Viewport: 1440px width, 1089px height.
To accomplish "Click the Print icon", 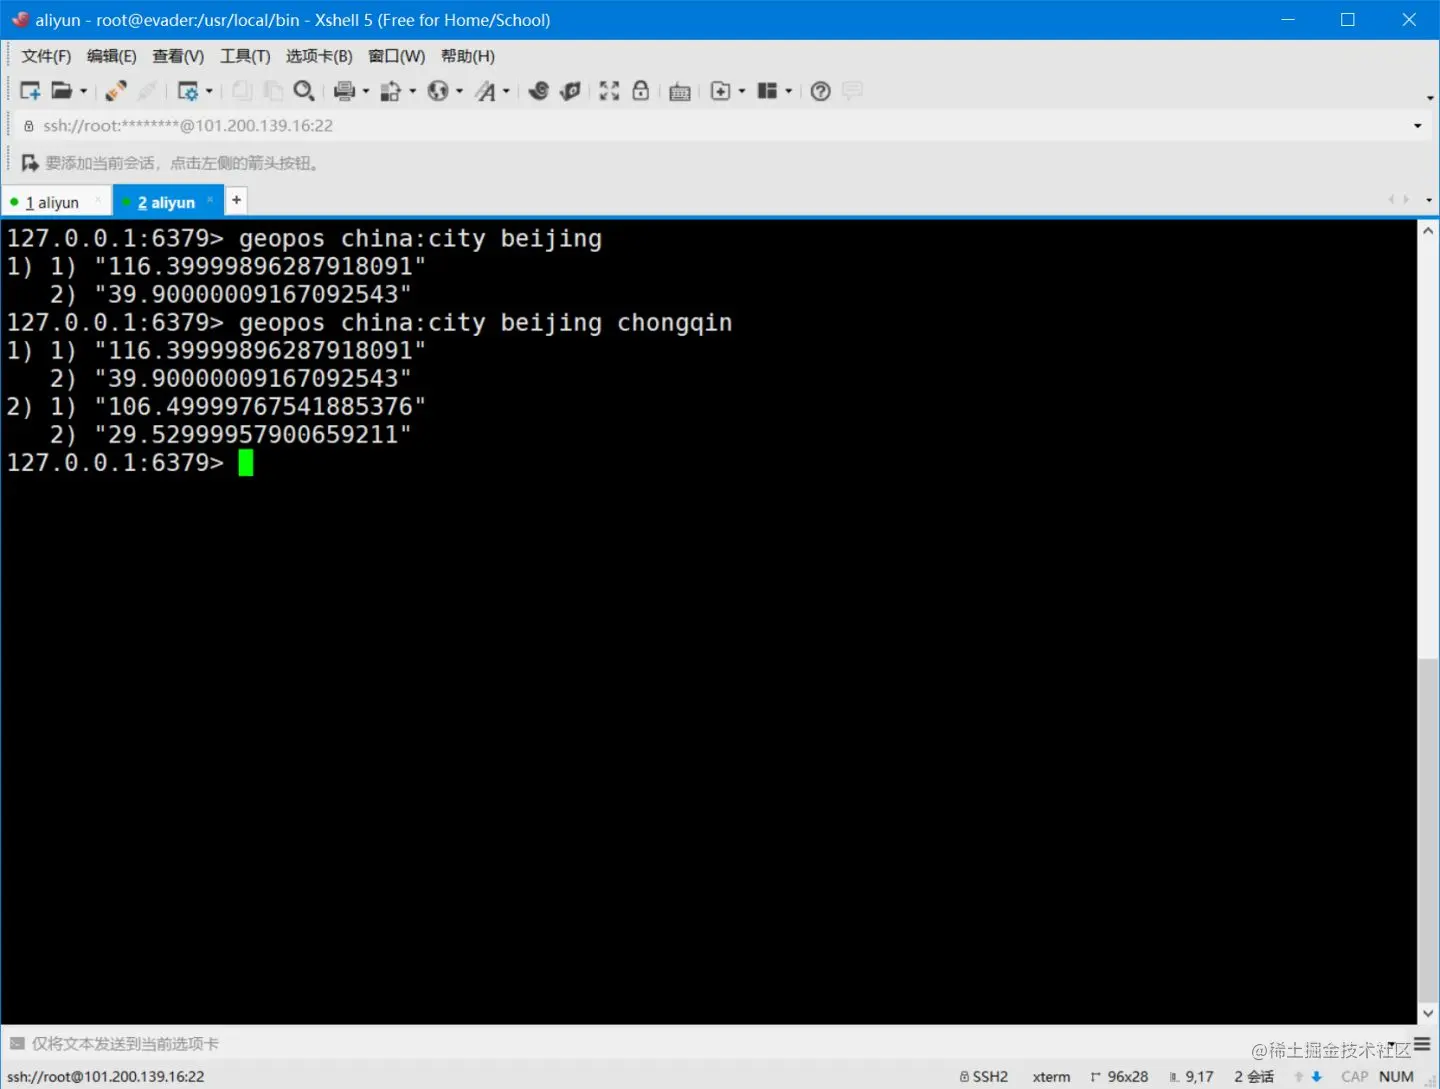I will point(344,91).
